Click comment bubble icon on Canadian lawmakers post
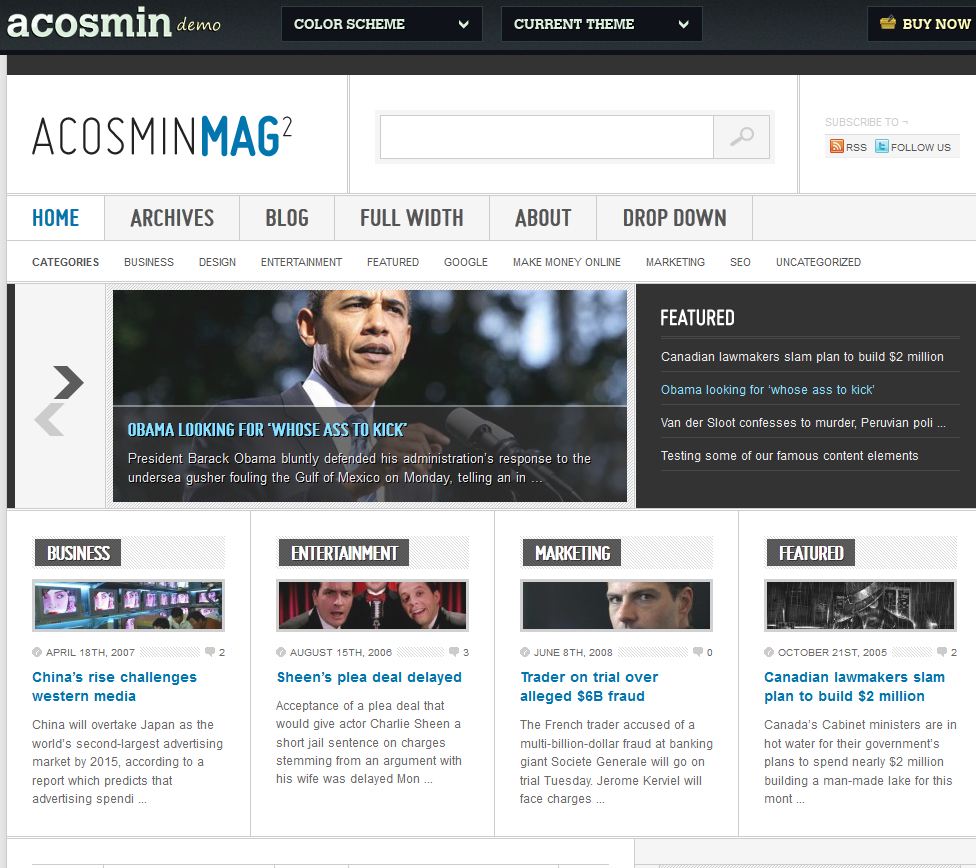Viewport: 976px width, 868px height. [x=942, y=652]
